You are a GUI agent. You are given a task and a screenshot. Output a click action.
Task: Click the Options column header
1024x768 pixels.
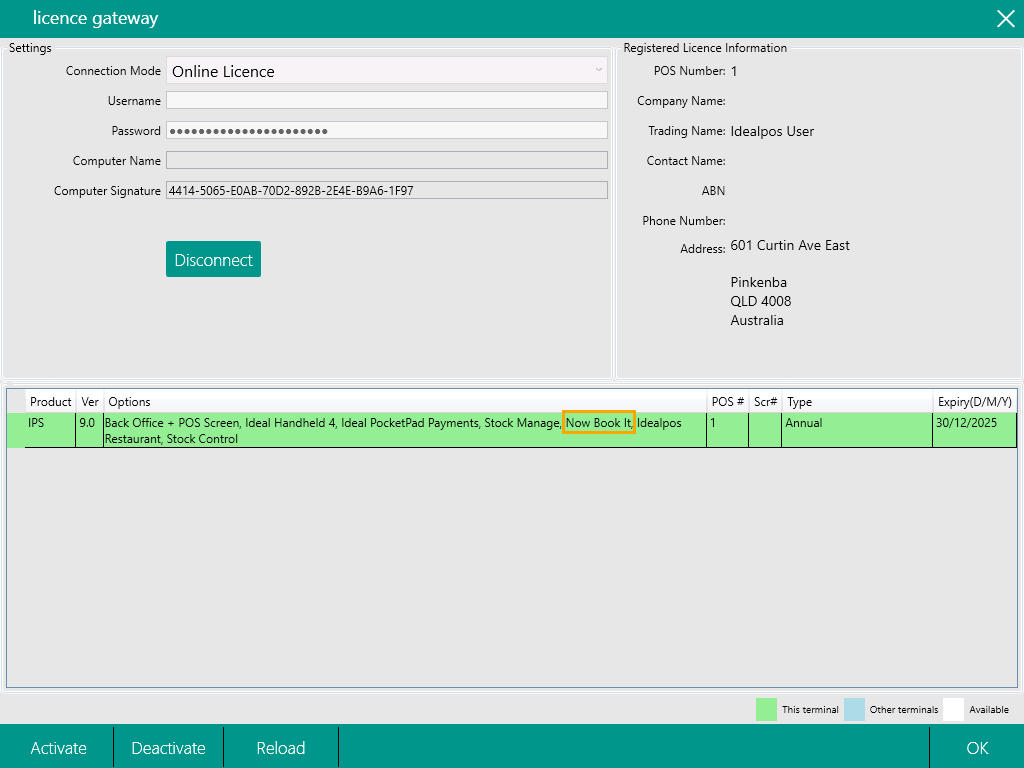coord(129,402)
